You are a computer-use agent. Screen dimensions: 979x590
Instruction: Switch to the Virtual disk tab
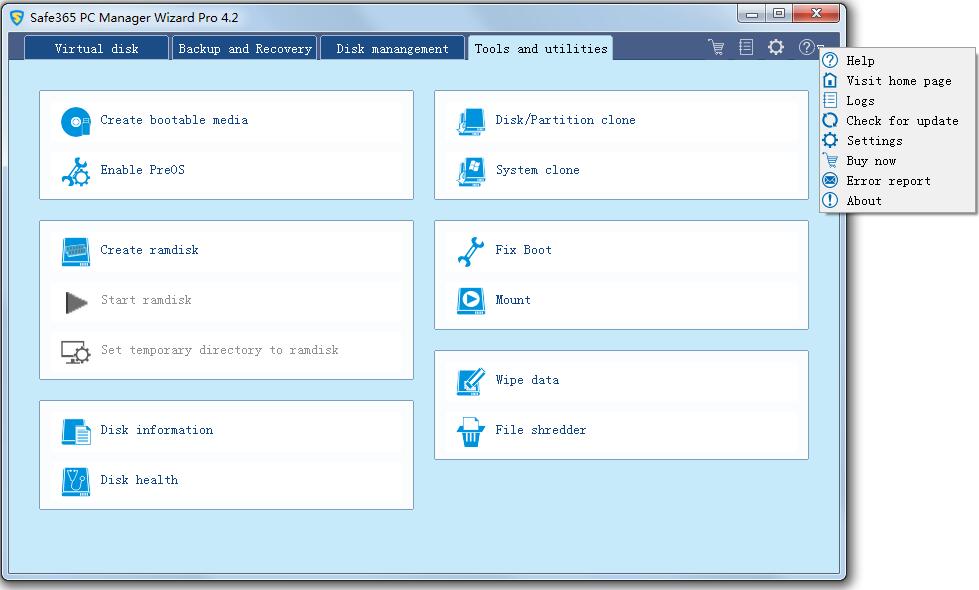click(x=96, y=48)
